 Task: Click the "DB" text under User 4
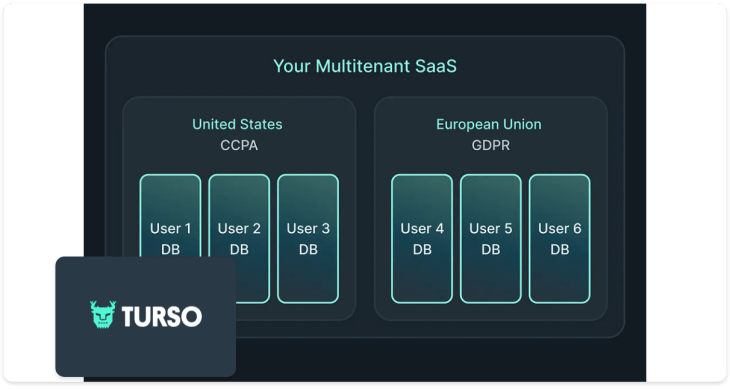[x=422, y=249]
